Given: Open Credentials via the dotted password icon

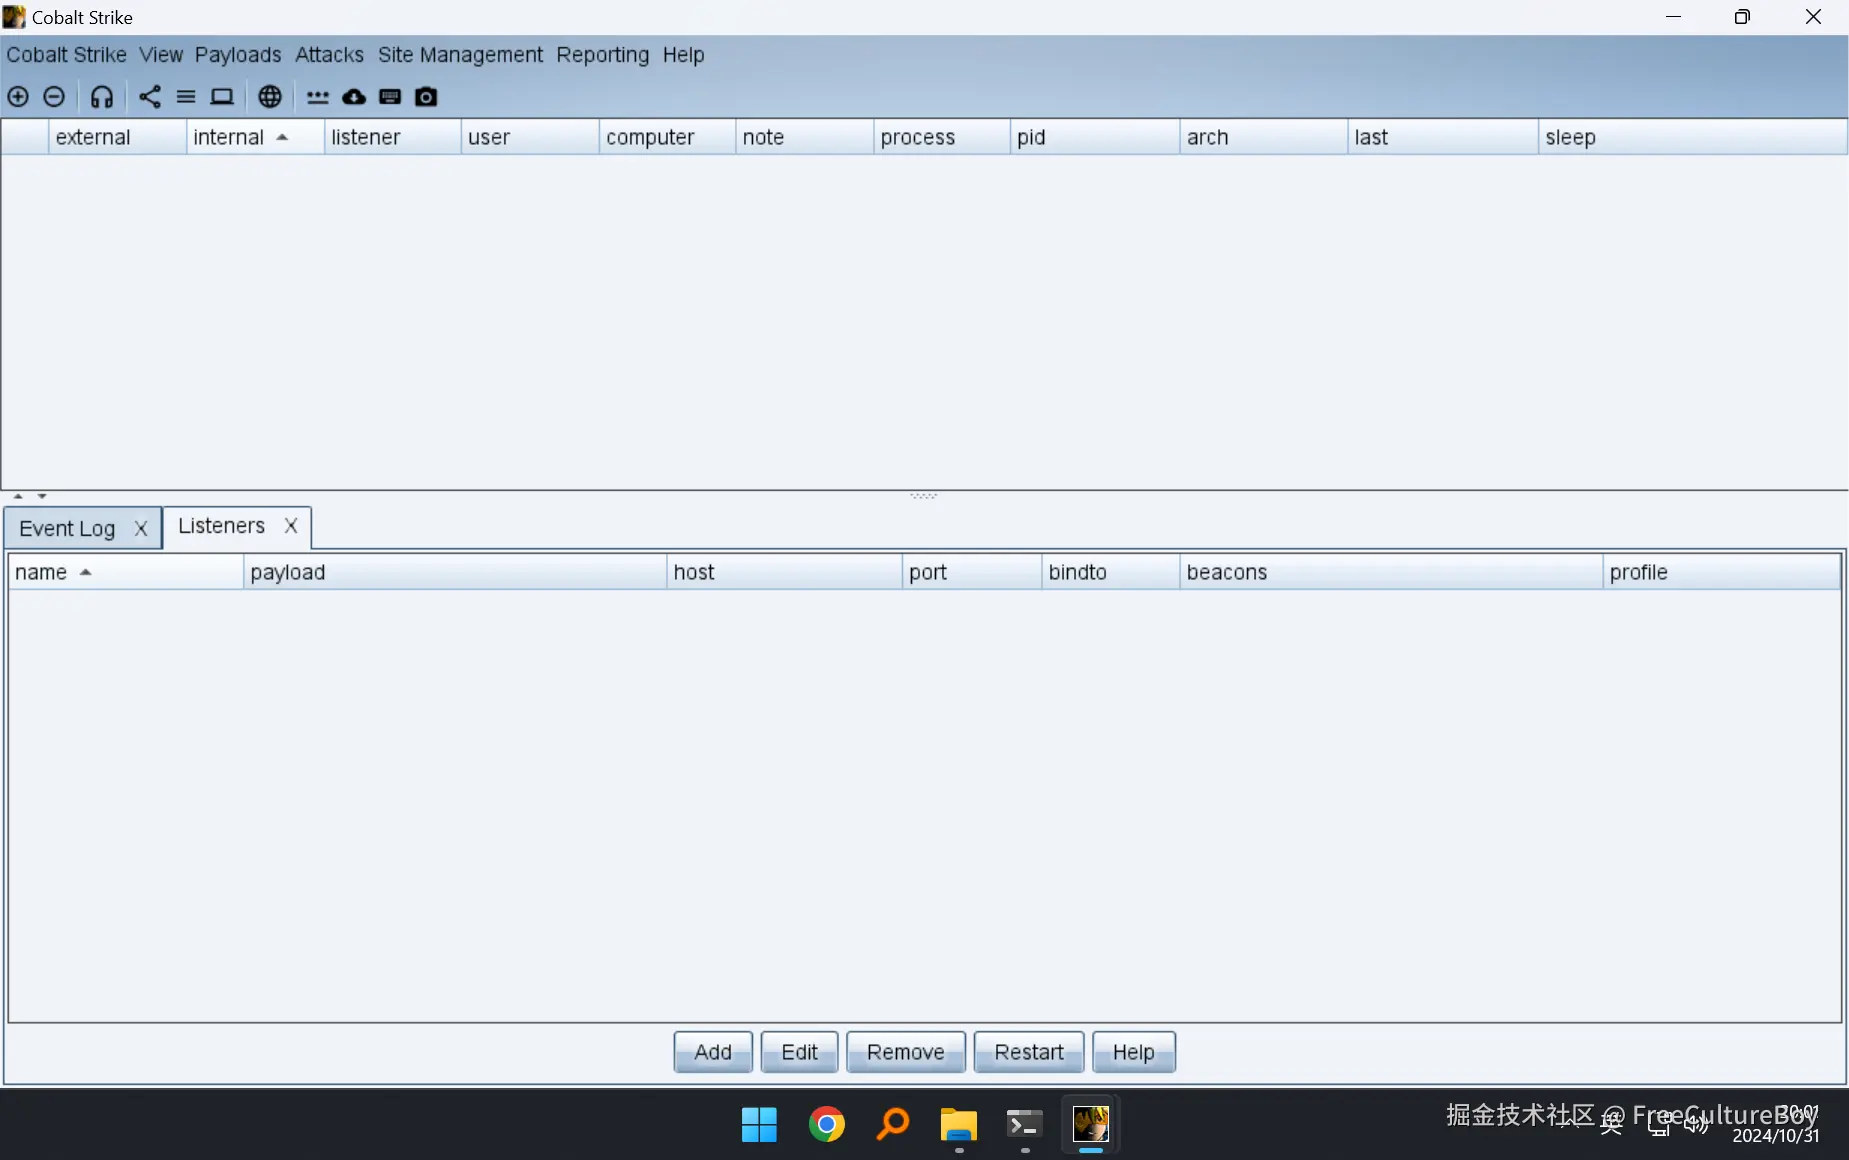Looking at the screenshot, I should [x=318, y=97].
